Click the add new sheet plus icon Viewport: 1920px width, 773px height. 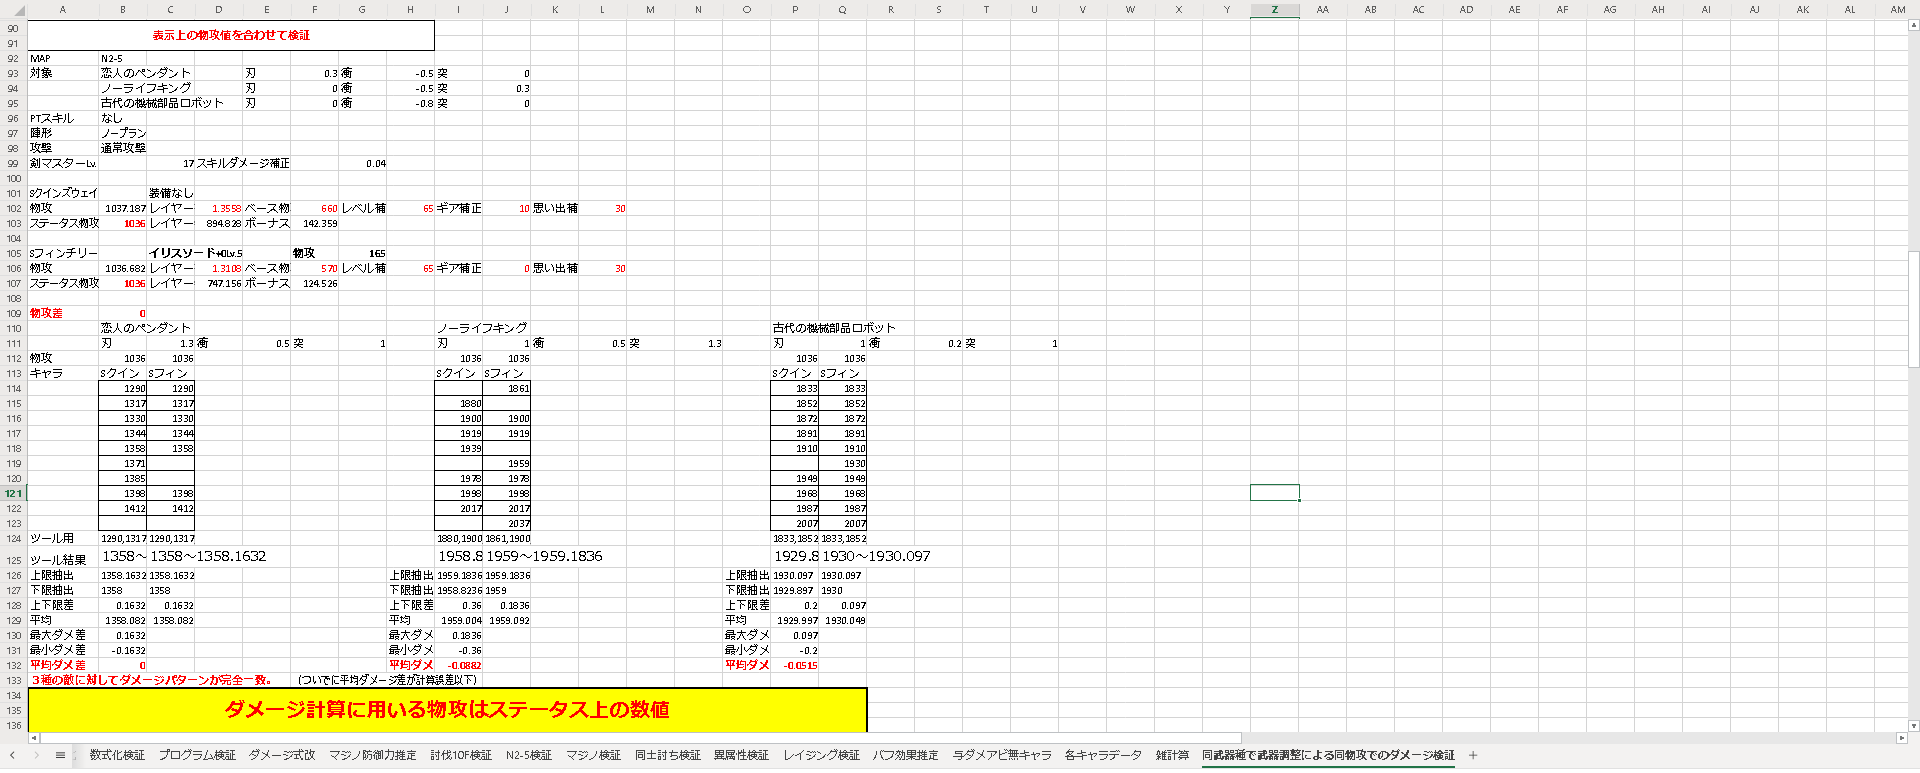point(1473,756)
